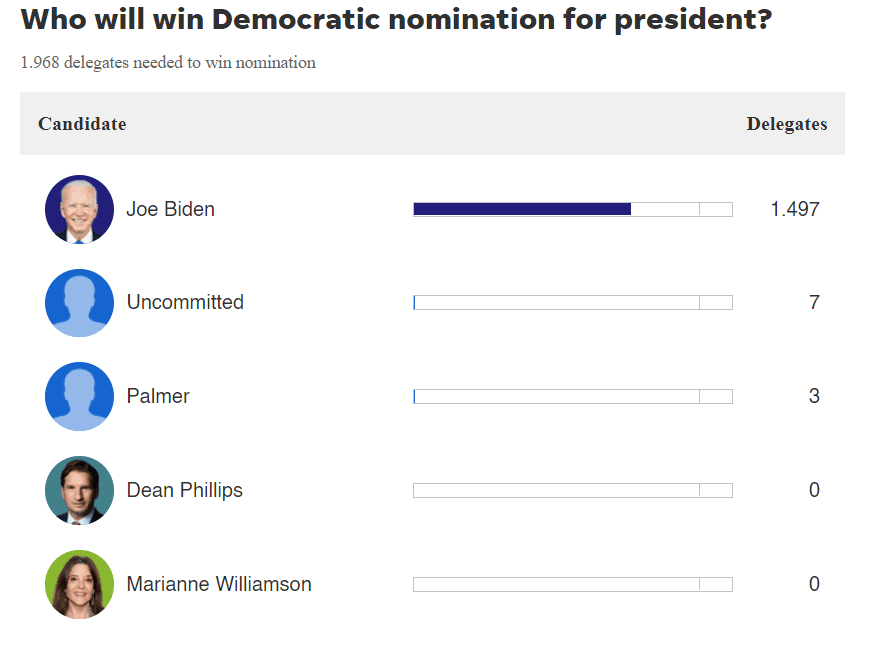Click Marianne Williamson's empty delegate bar
This screenshot has height=647, width=880.
pyautogui.click(x=572, y=584)
